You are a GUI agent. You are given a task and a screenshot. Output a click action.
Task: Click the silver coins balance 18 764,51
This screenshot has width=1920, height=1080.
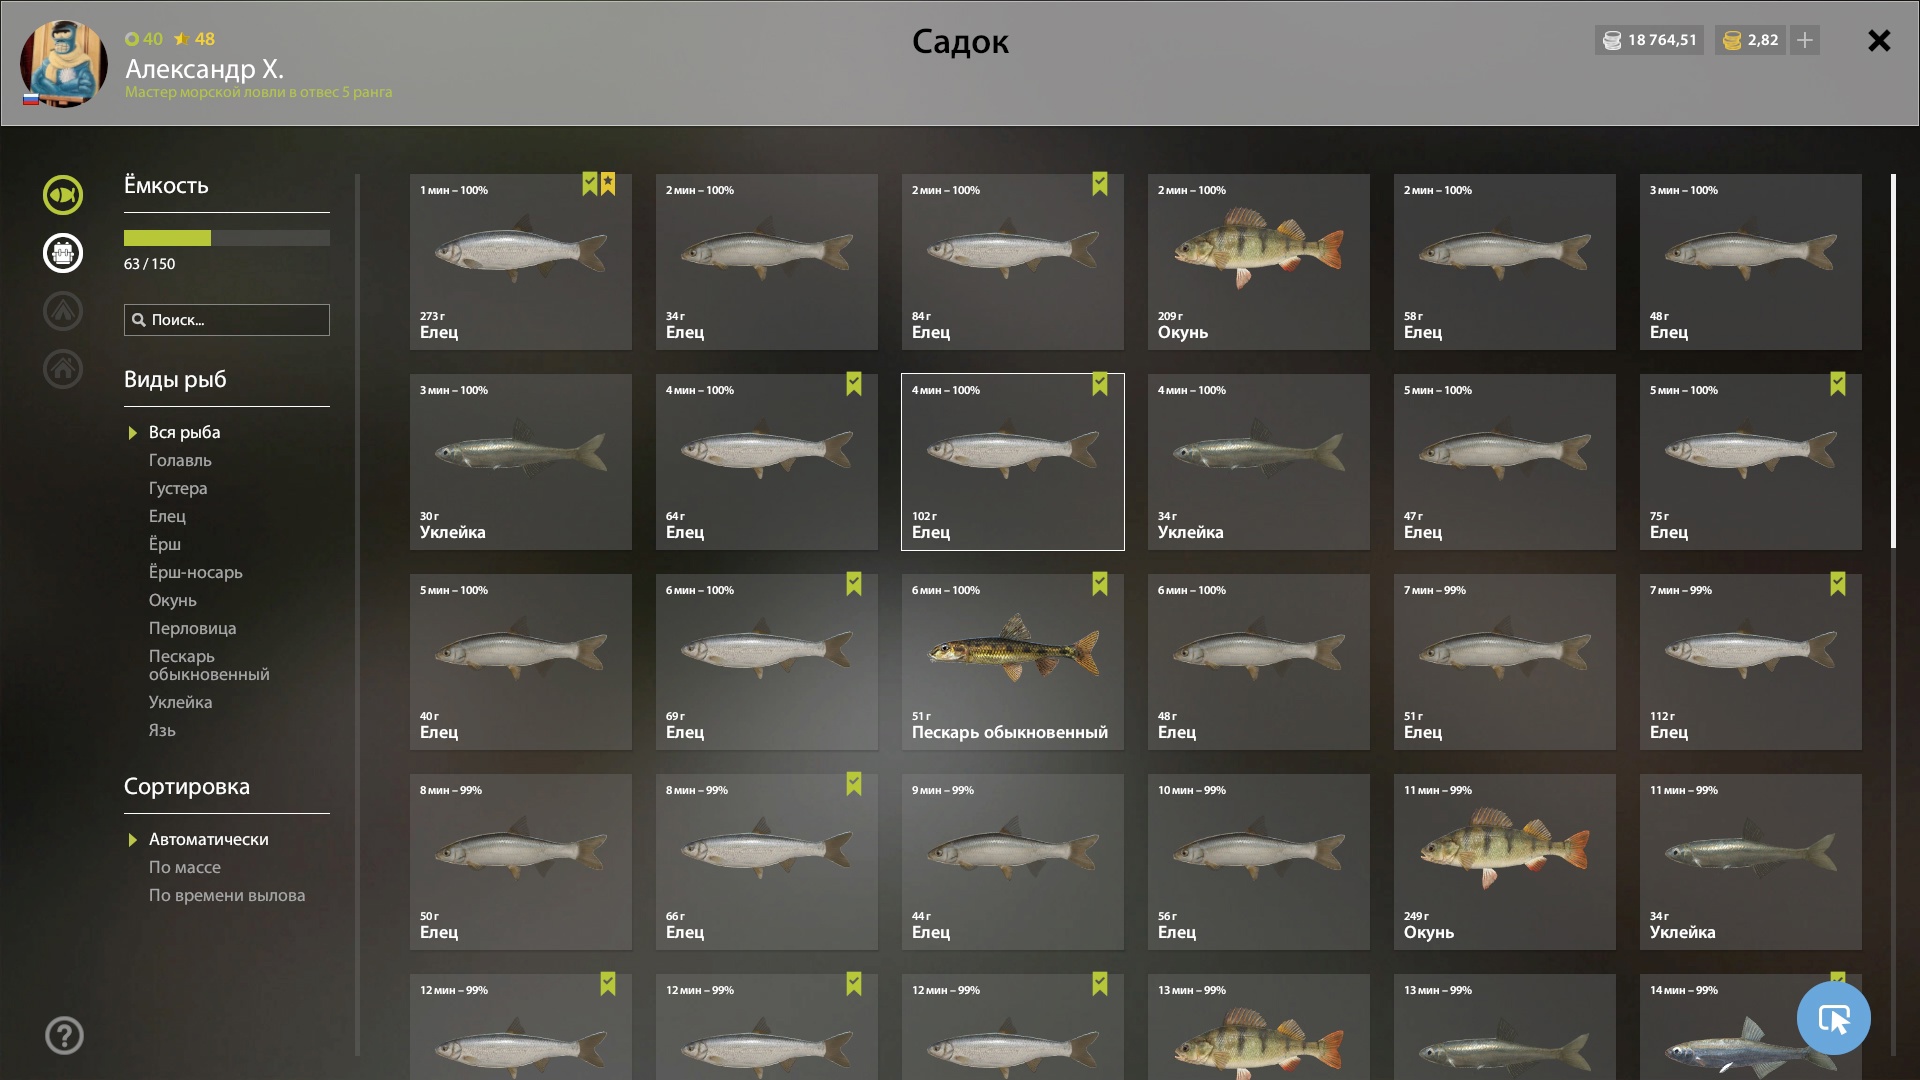point(1650,40)
